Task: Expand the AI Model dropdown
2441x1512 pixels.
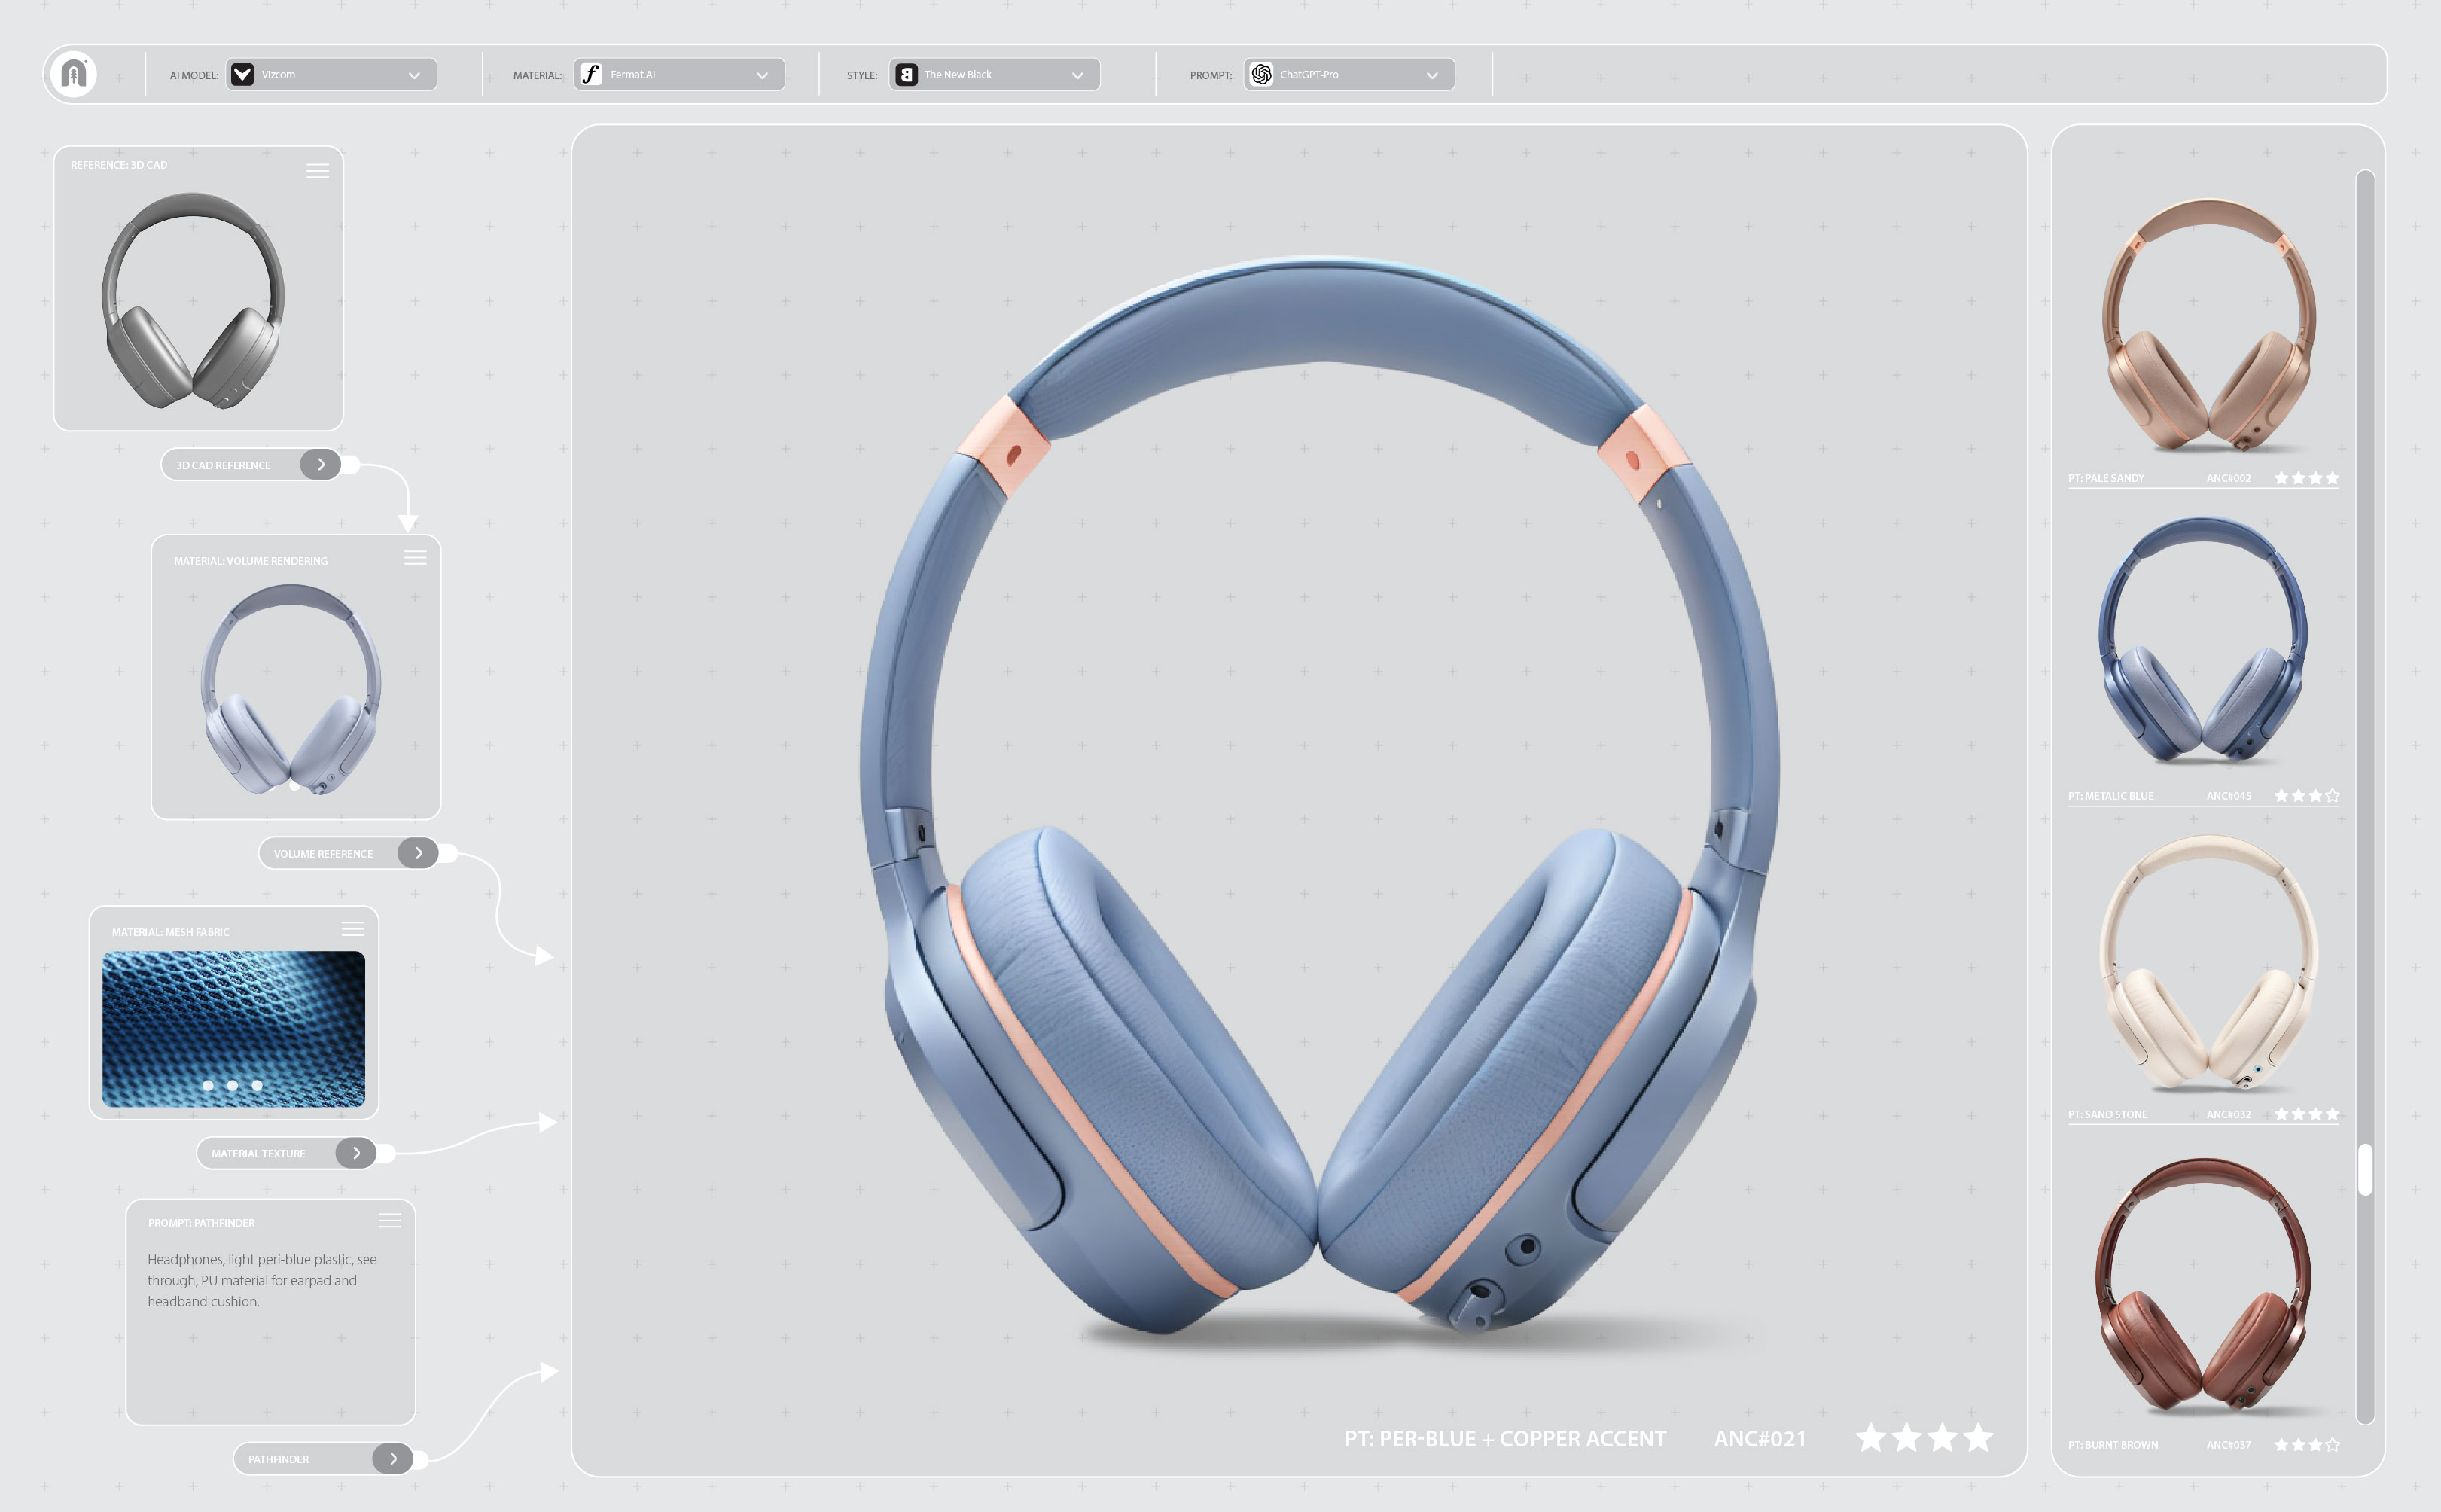Action: click(x=414, y=76)
